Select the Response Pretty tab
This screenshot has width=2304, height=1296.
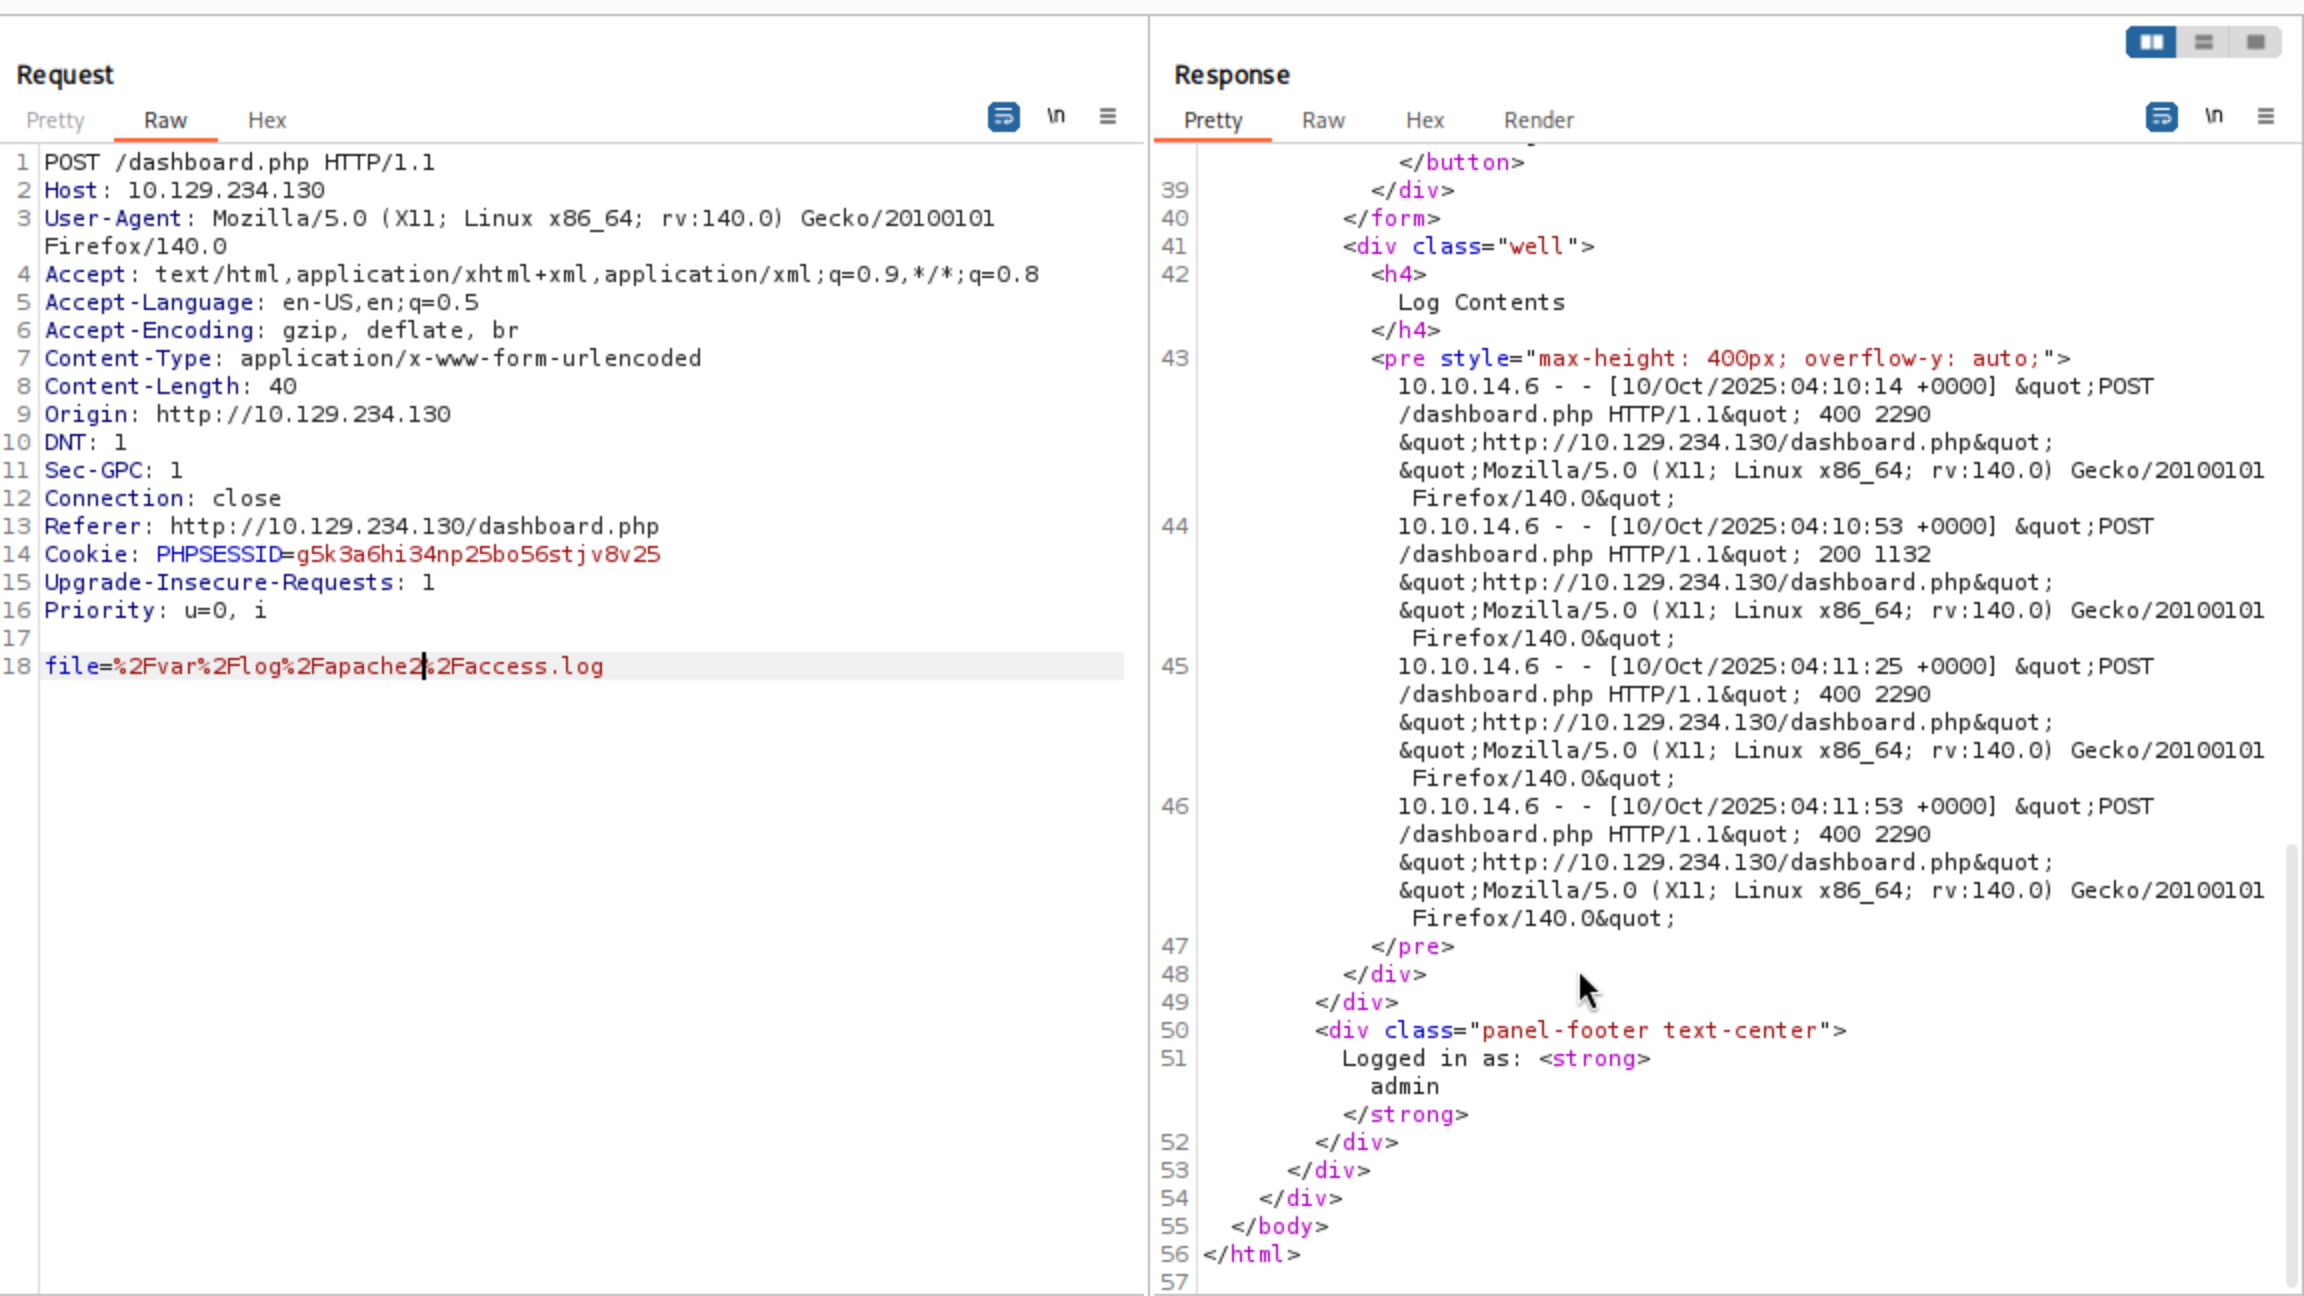1212,120
